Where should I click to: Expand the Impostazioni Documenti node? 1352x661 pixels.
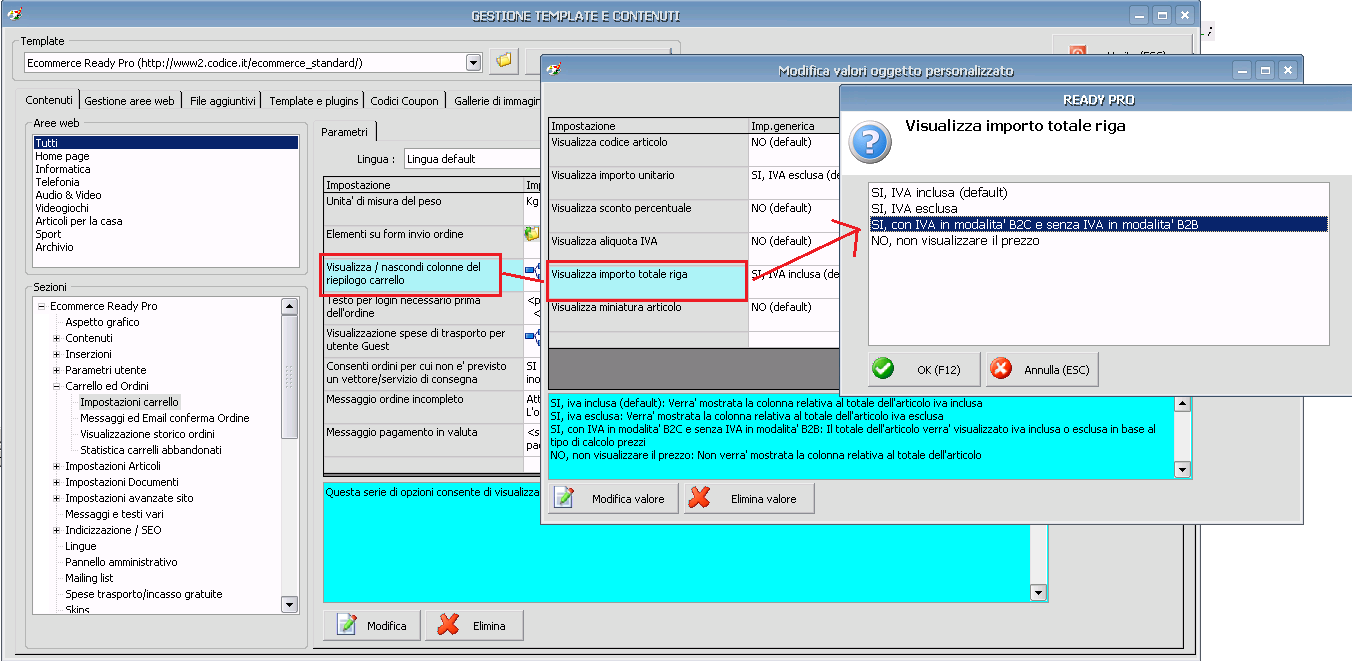pos(57,482)
